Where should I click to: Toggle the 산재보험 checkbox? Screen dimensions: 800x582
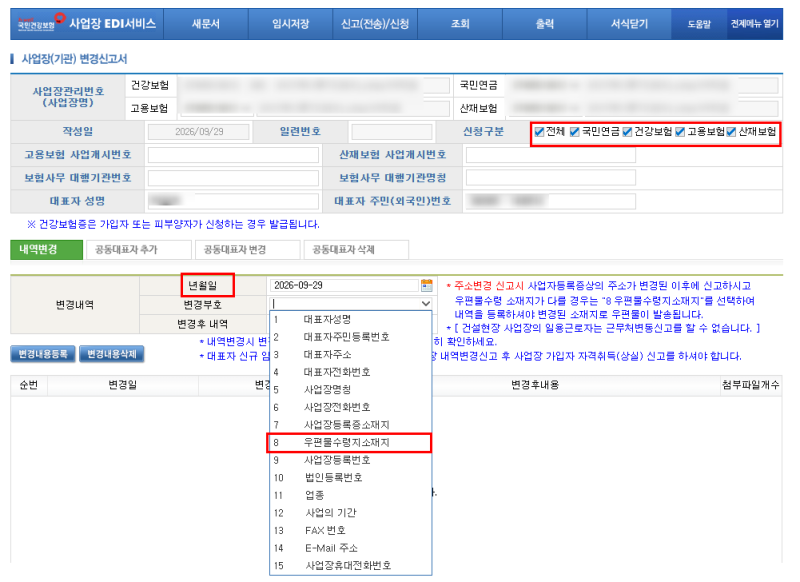tap(731, 132)
